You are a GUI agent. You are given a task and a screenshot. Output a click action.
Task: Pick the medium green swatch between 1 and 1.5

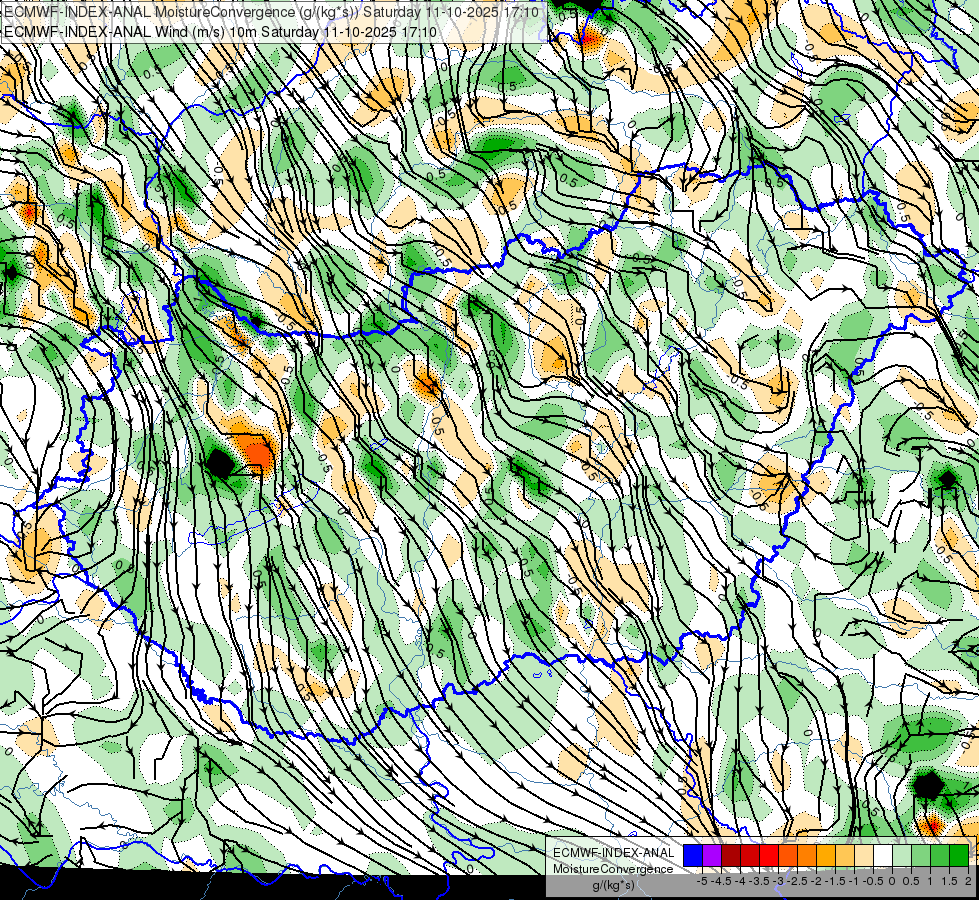940,855
